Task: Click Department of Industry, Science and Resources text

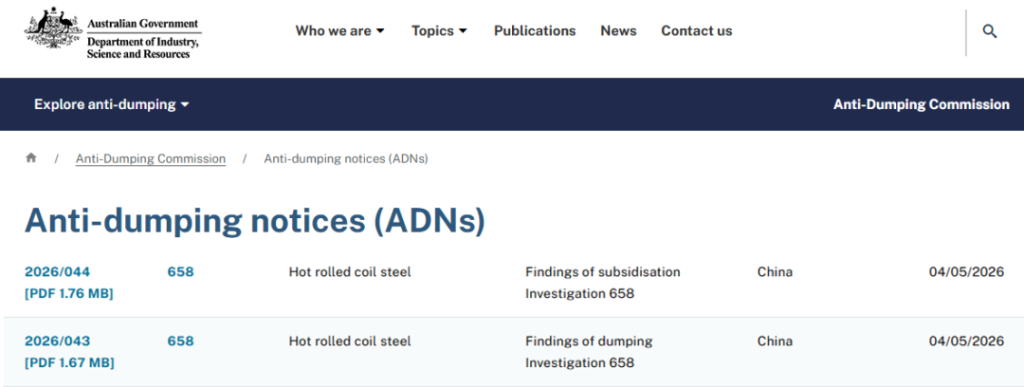Action: 143,48
